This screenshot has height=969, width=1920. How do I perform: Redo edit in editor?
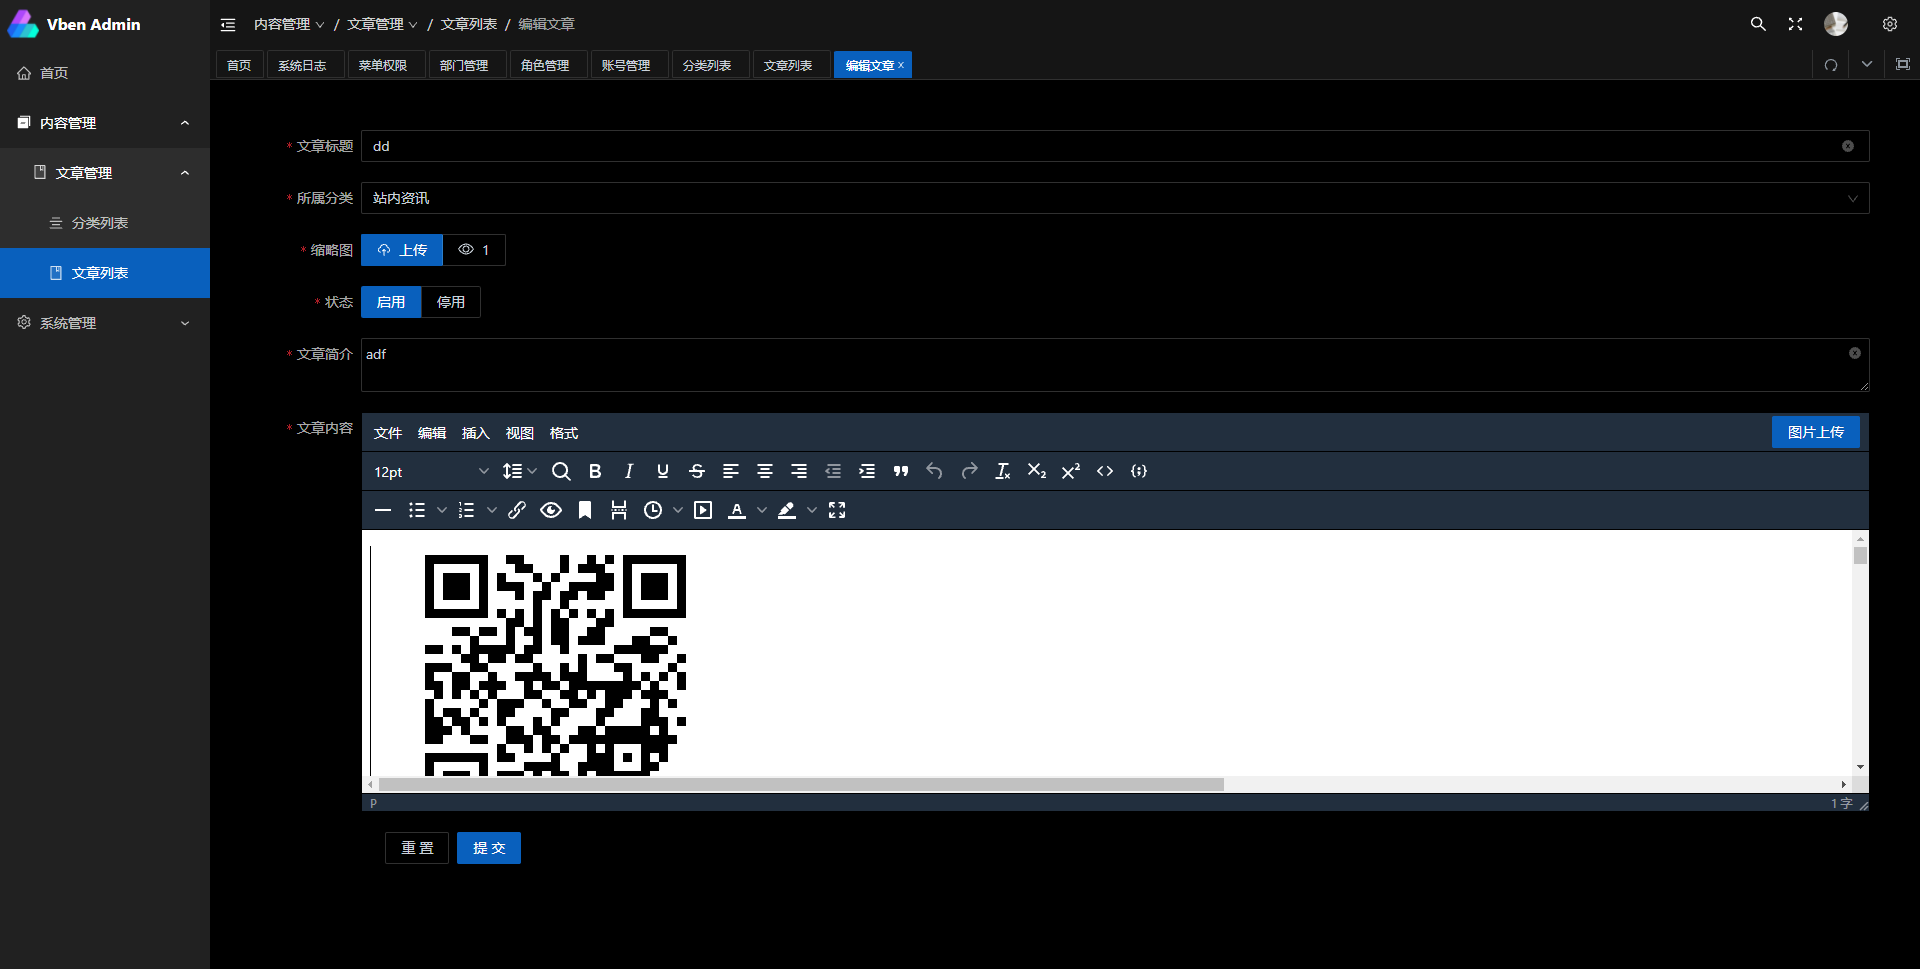(969, 471)
